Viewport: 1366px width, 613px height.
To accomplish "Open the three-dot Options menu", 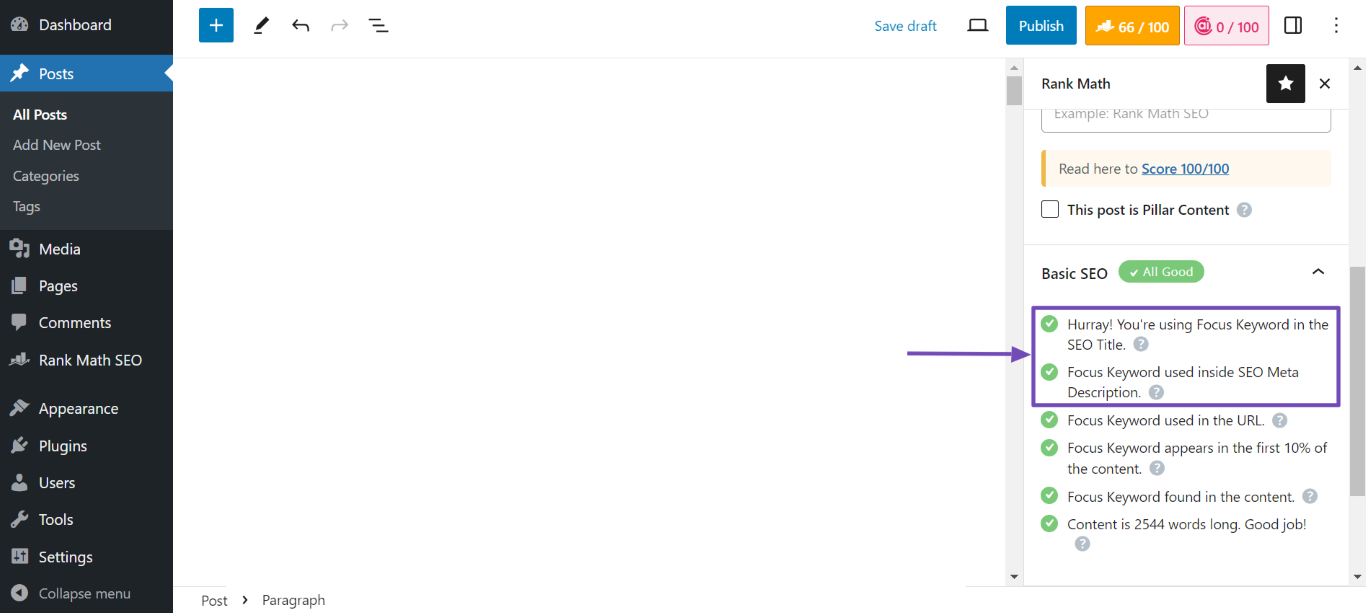I will click(1337, 26).
